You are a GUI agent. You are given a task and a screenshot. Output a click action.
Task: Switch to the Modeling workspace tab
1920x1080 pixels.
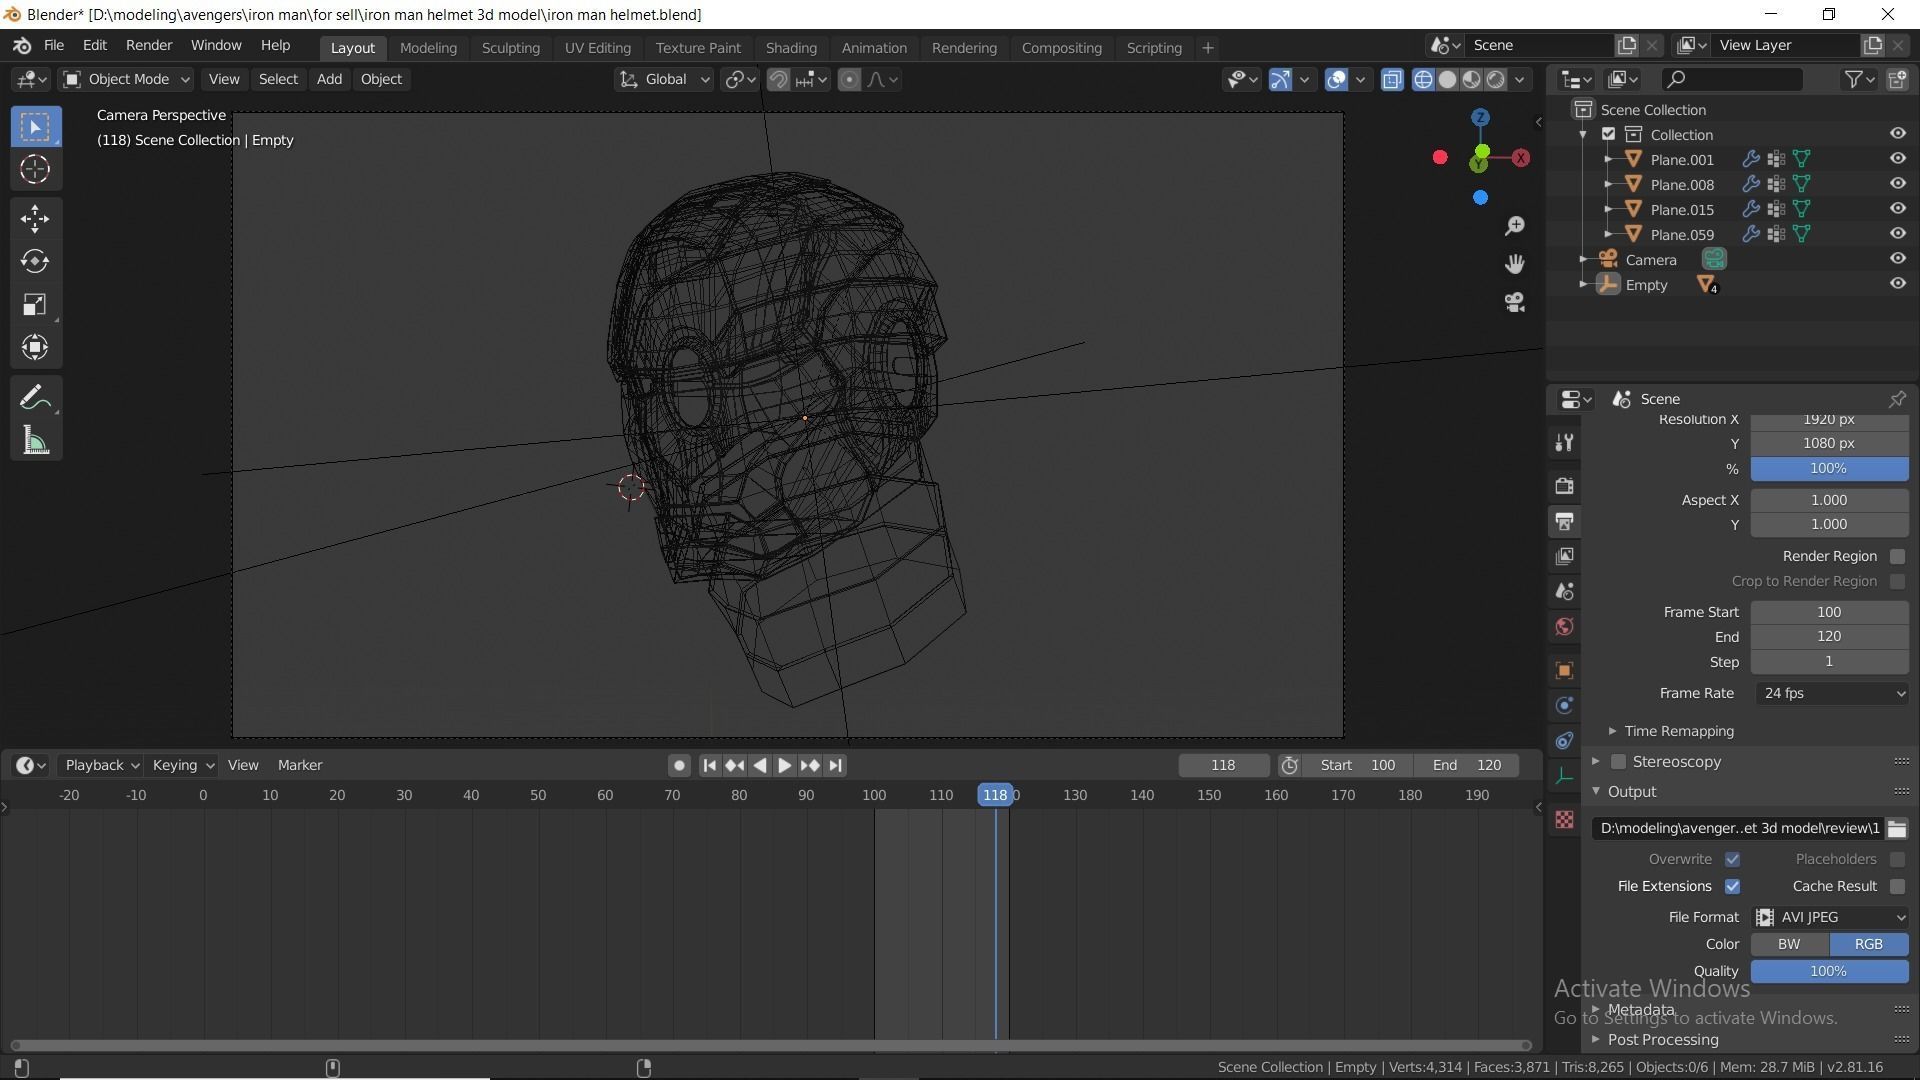[x=428, y=47]
